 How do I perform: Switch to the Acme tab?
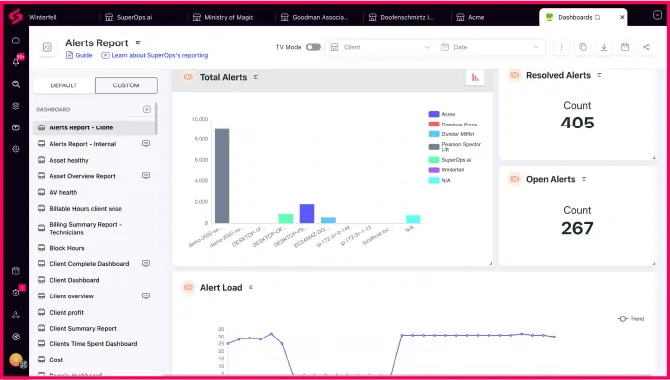tap(470, 18)
